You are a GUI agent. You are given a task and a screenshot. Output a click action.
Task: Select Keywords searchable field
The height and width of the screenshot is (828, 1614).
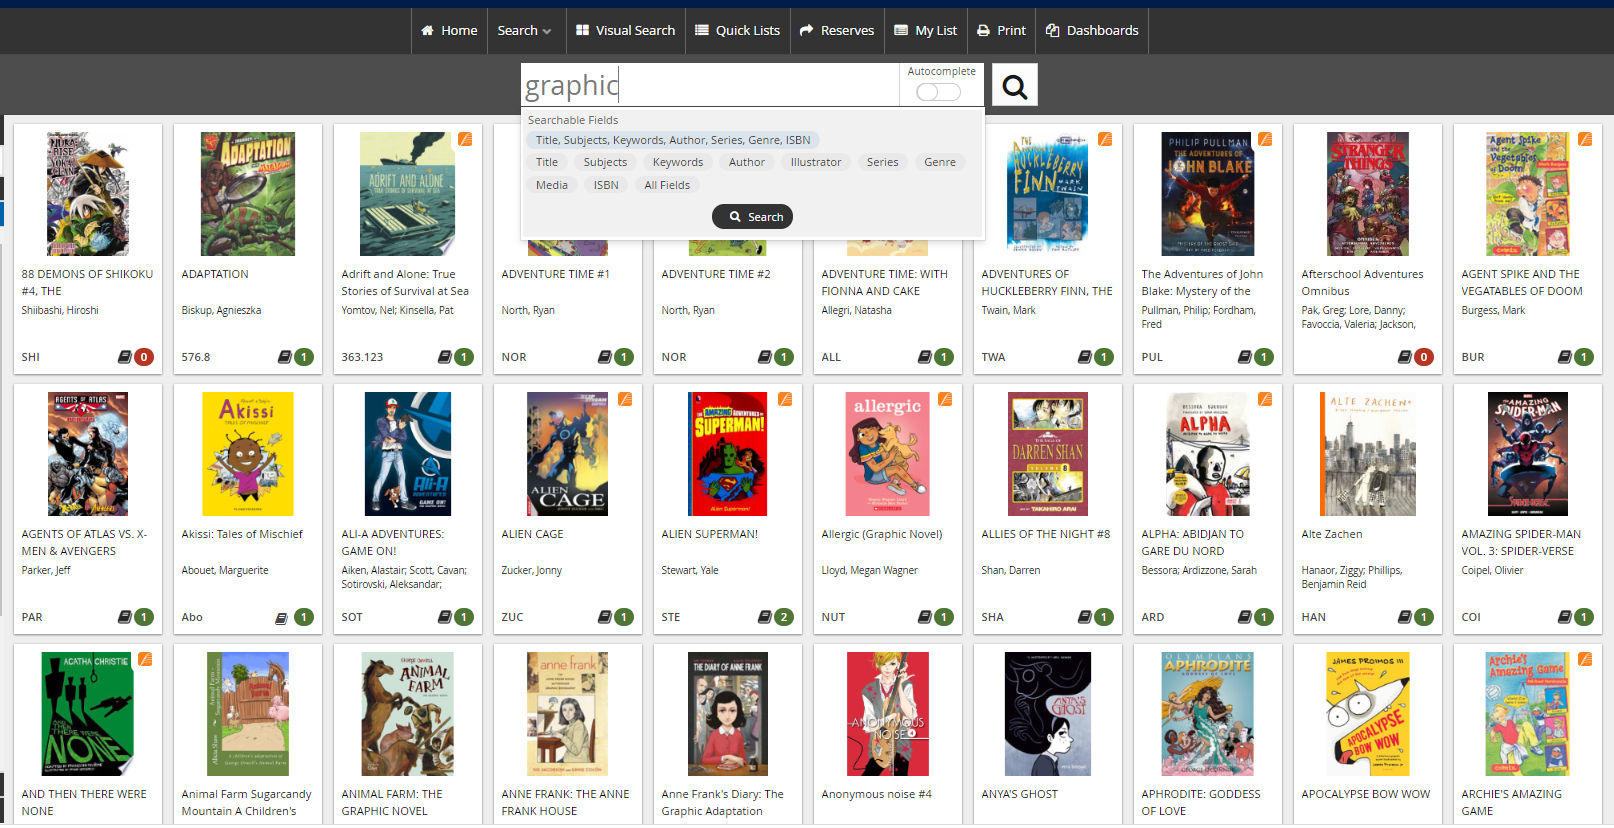pyautogui.click(x=678, y=162)
